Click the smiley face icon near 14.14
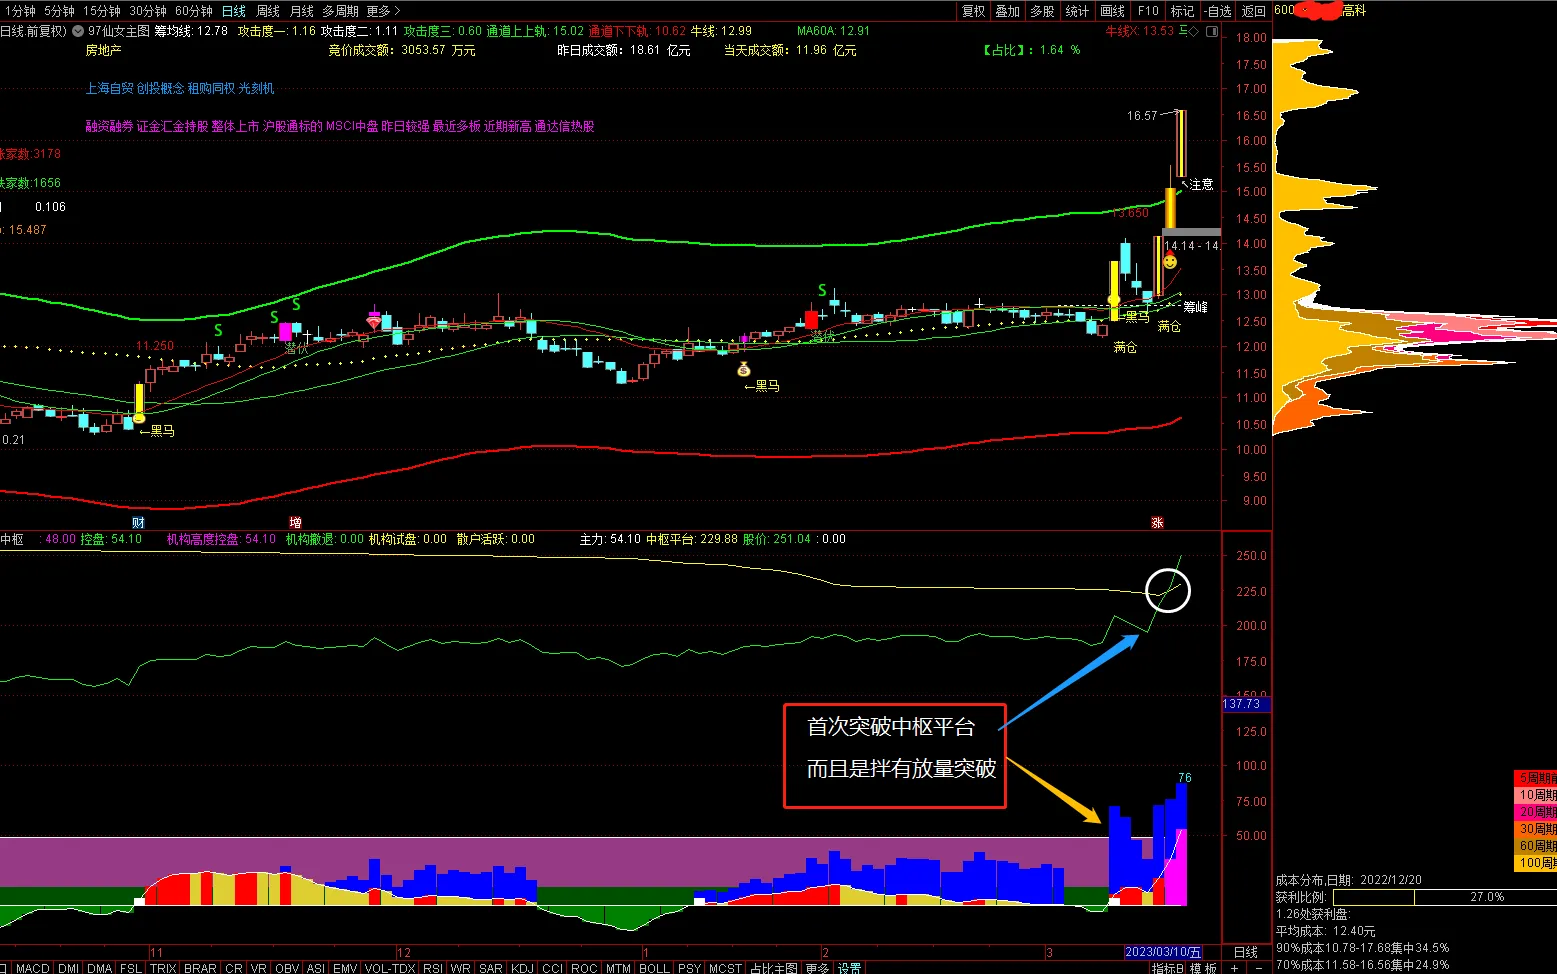Viewport: 1557px width, 974px height. point(1169,262)
